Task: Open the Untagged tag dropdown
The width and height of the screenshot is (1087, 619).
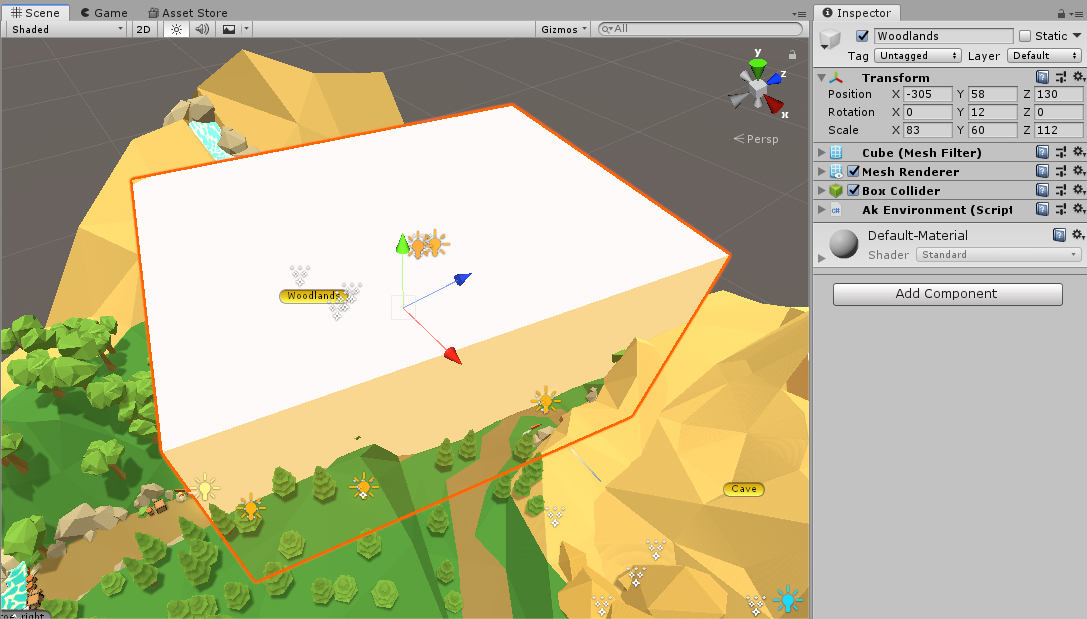Action: click(917, 56)
